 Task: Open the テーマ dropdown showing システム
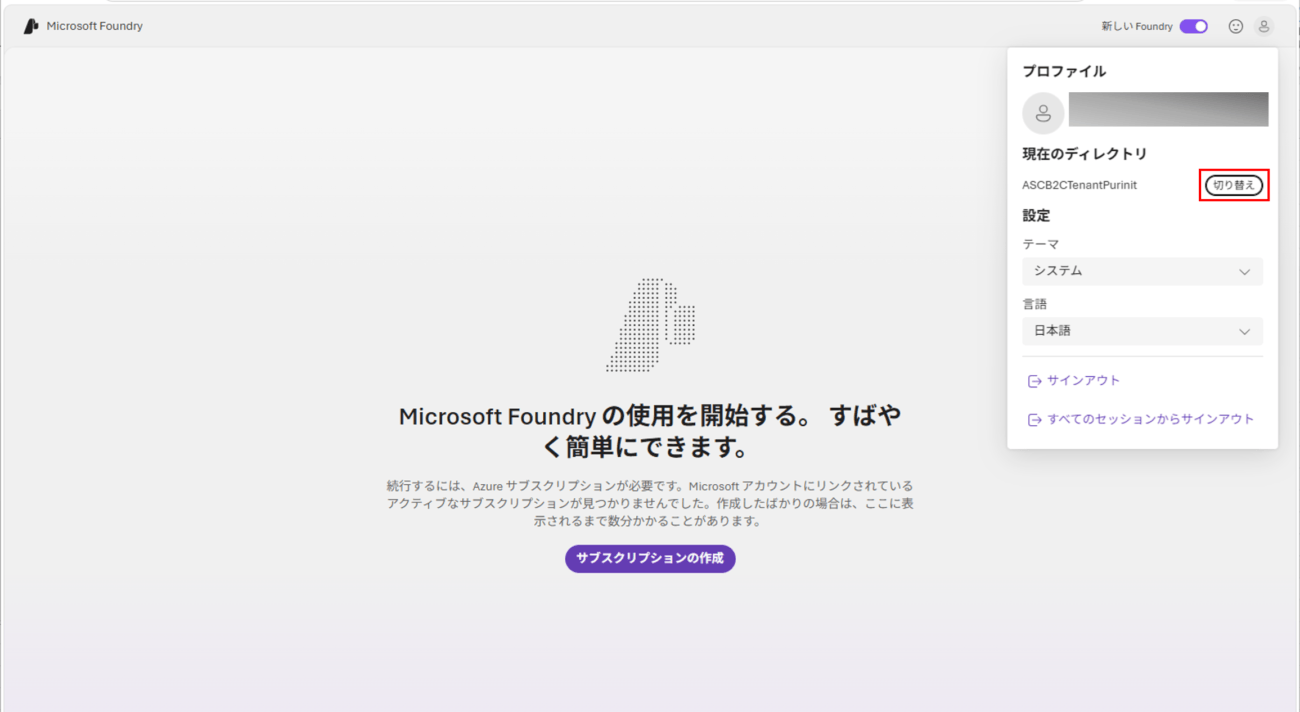tap(1142, 271)
